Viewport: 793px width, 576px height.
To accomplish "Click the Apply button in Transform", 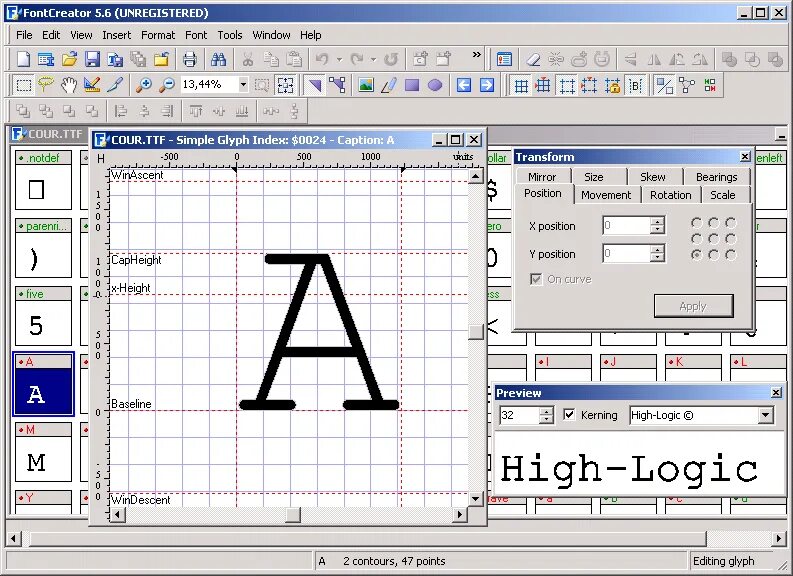I will click(x=693, y=306).
